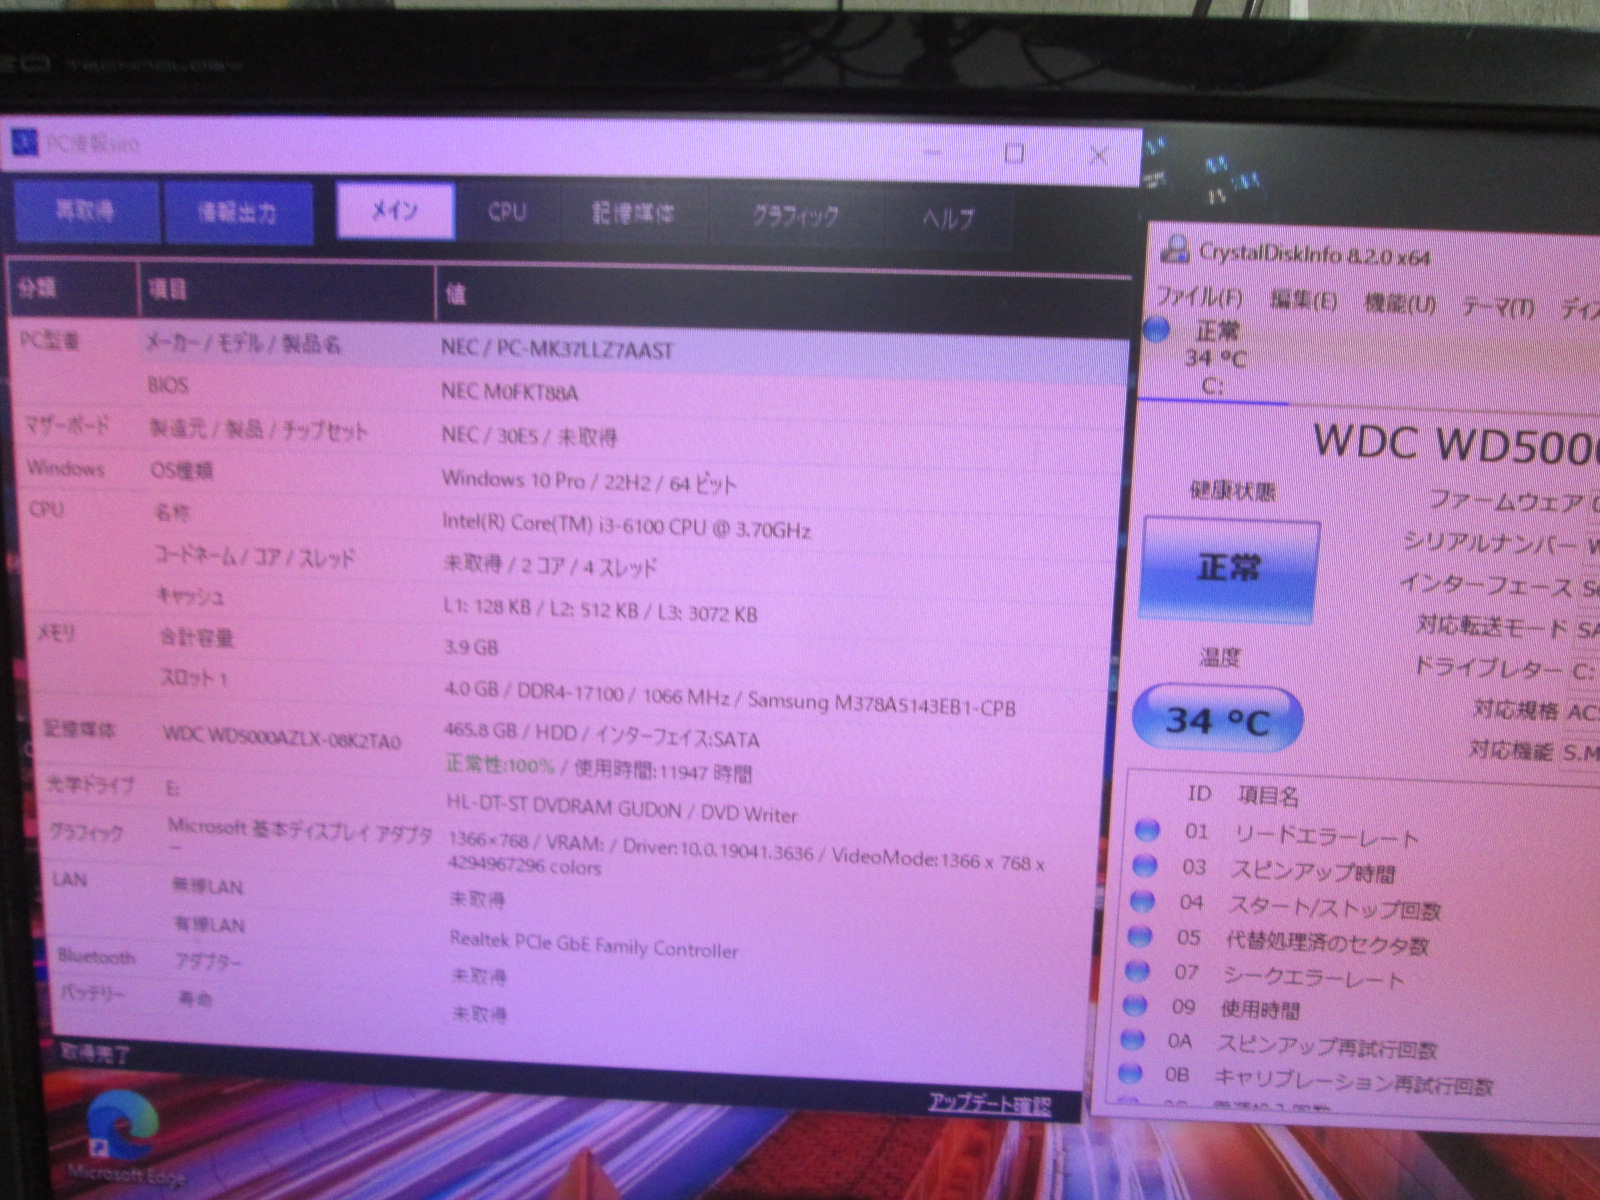Select Realtek PCIe GbE Family Controller value

(594, 944)
